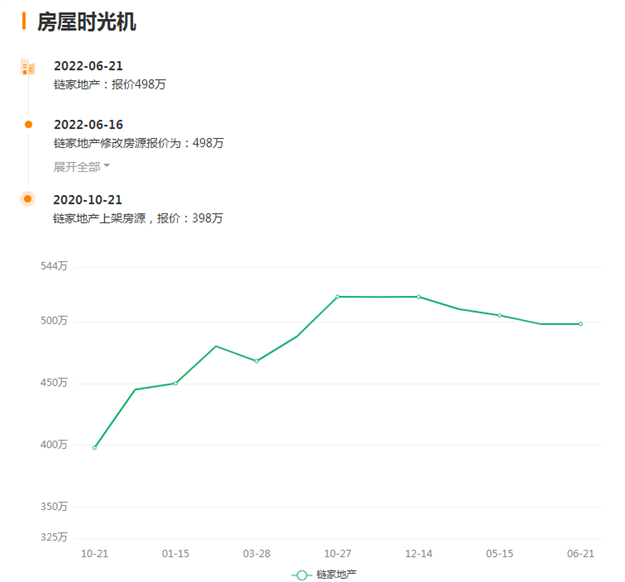
Task: Click chart data point at 12-14
Action: [419, 297]
